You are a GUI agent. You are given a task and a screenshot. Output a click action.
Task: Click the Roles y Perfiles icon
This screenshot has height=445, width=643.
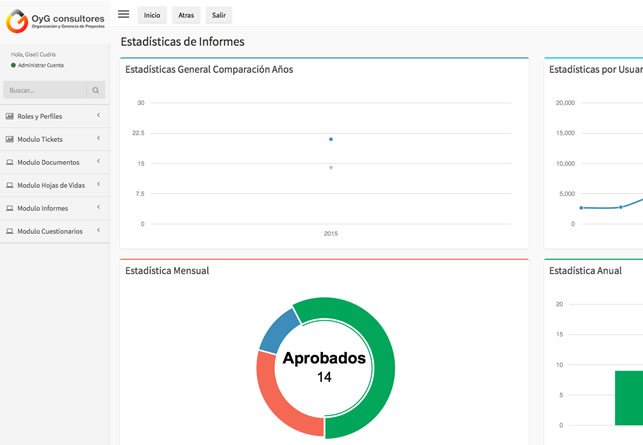[10, 116]
